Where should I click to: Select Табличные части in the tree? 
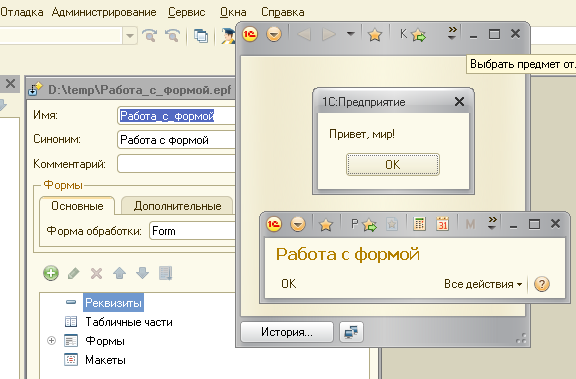(x=129, y=322)
